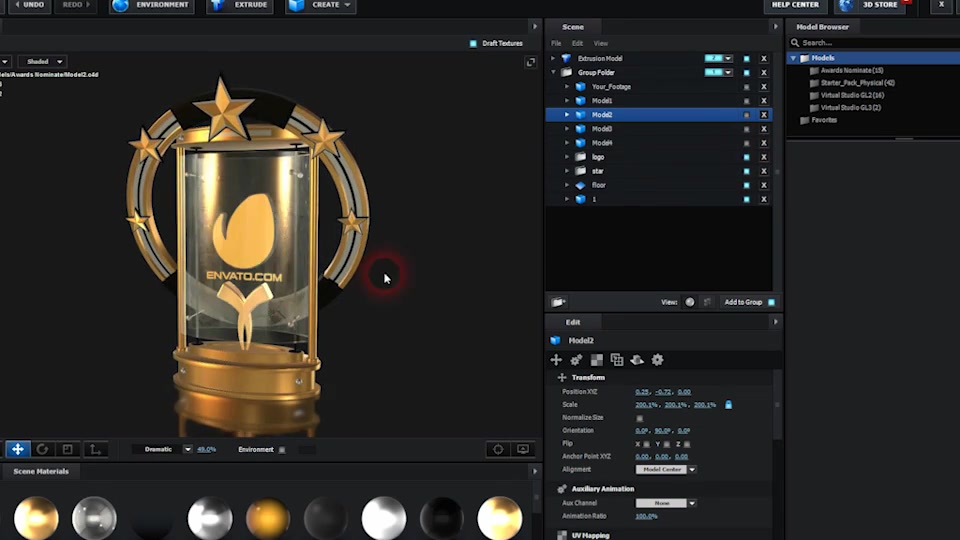This screenshot has width=960, height=540.
Task: Open the Extrusion Model group number dropdown
Action: [x=728, y=59]
